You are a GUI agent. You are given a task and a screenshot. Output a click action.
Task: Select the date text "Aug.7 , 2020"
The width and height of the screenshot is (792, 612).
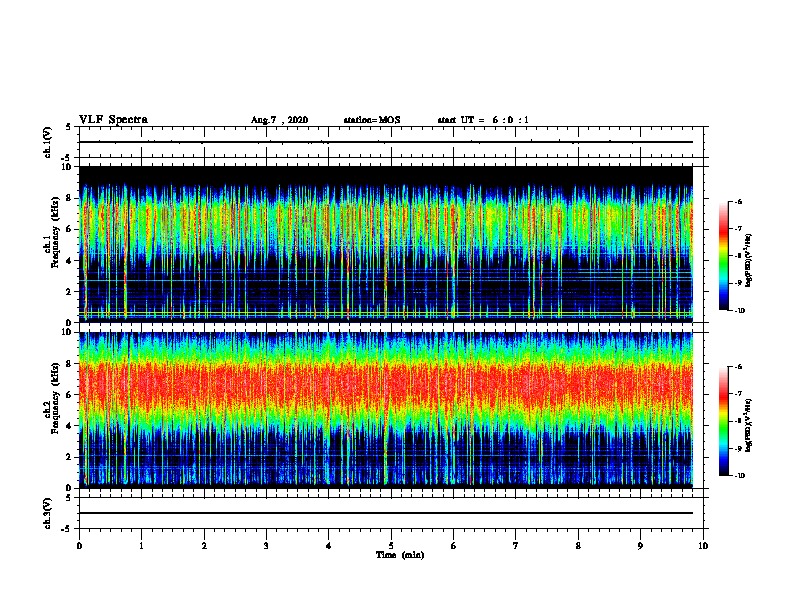tap(279, 120)
